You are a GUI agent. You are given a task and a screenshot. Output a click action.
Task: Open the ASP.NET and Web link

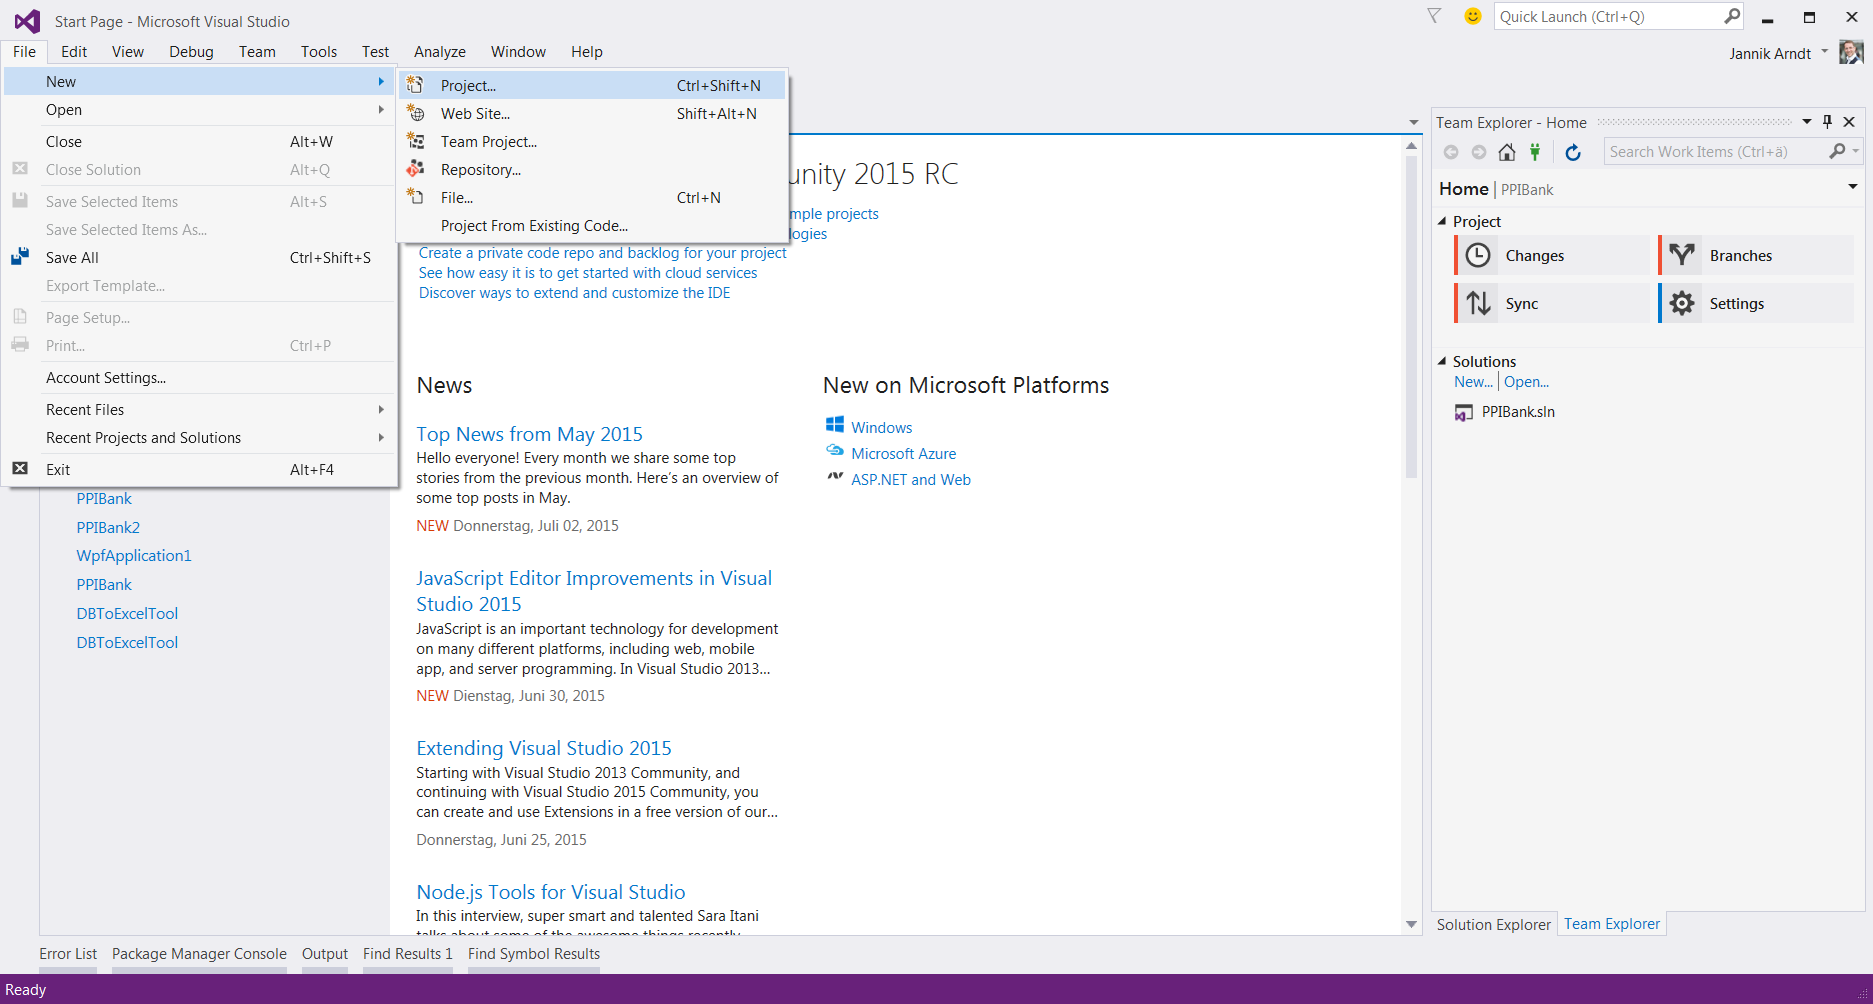click(x=911, y=479)
